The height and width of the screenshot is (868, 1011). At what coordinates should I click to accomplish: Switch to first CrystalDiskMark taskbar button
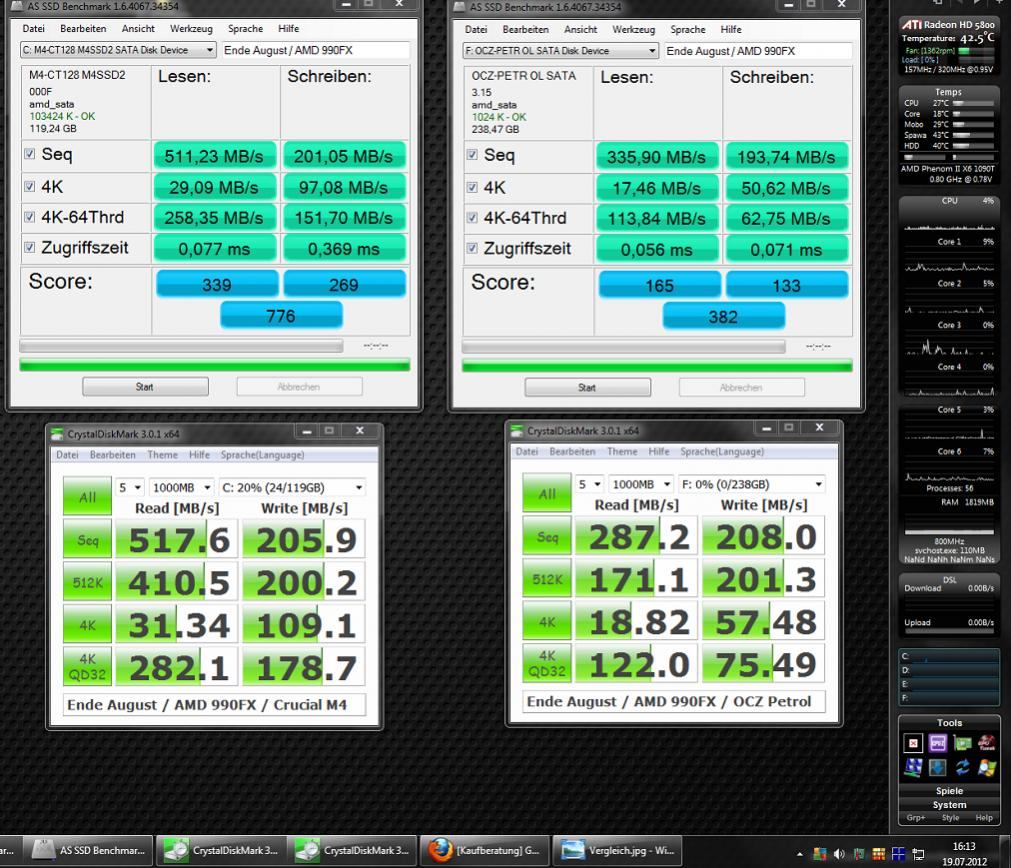coord(221,851)
